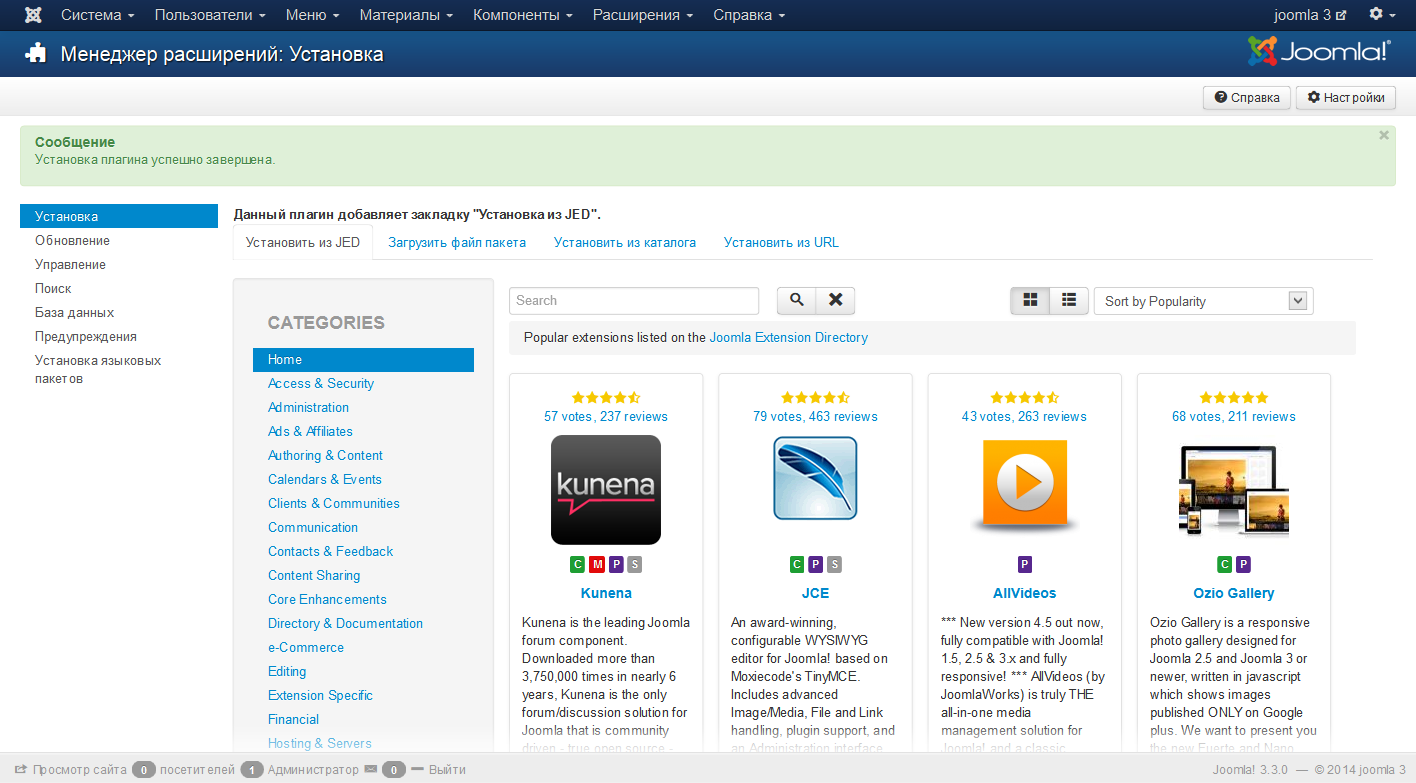The image size is (1416, 783).
Task: Switch to Установить из URL tab
Action: tap(781, 242)
